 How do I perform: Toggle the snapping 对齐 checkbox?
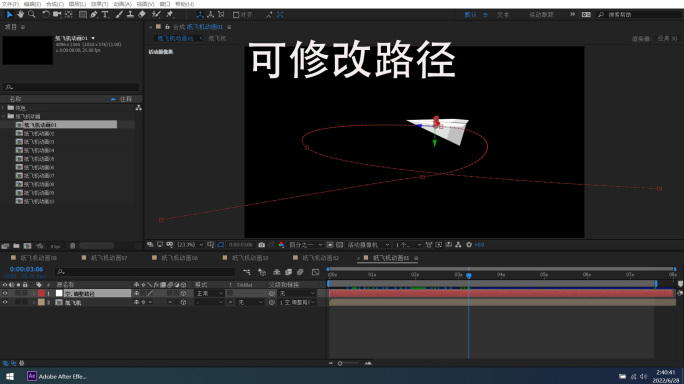coord(236,15)
